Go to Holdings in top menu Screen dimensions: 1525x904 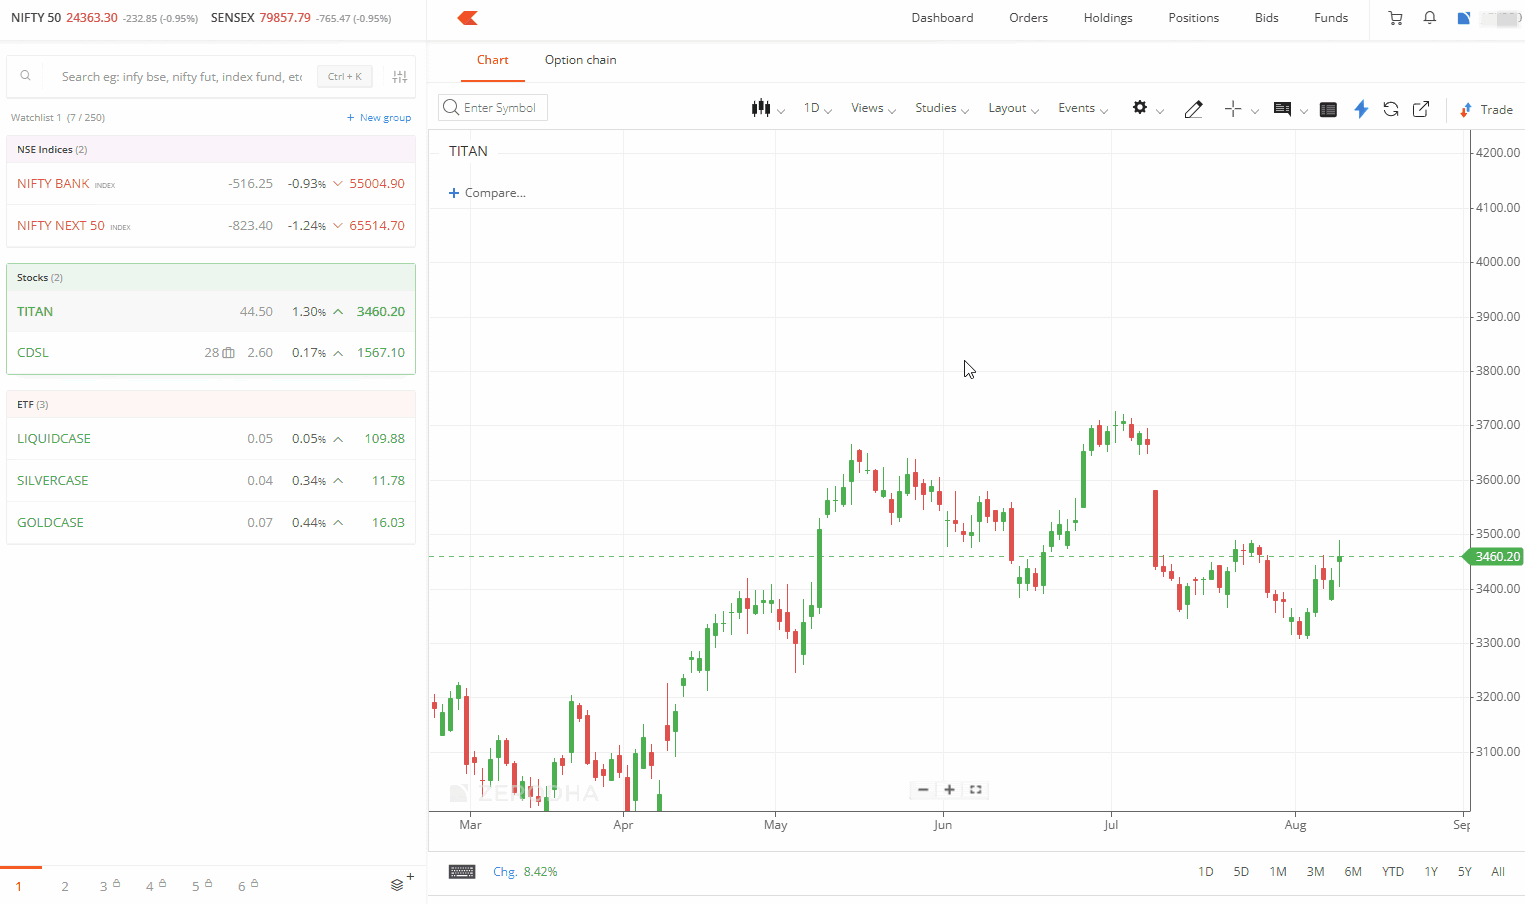pyautogui.click(x=1108, y=18)
